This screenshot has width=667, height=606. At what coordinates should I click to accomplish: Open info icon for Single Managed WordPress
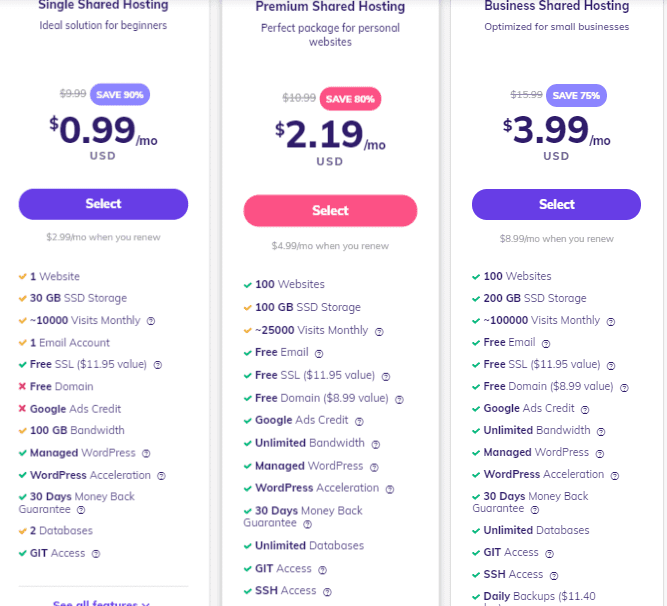[146, 454]
